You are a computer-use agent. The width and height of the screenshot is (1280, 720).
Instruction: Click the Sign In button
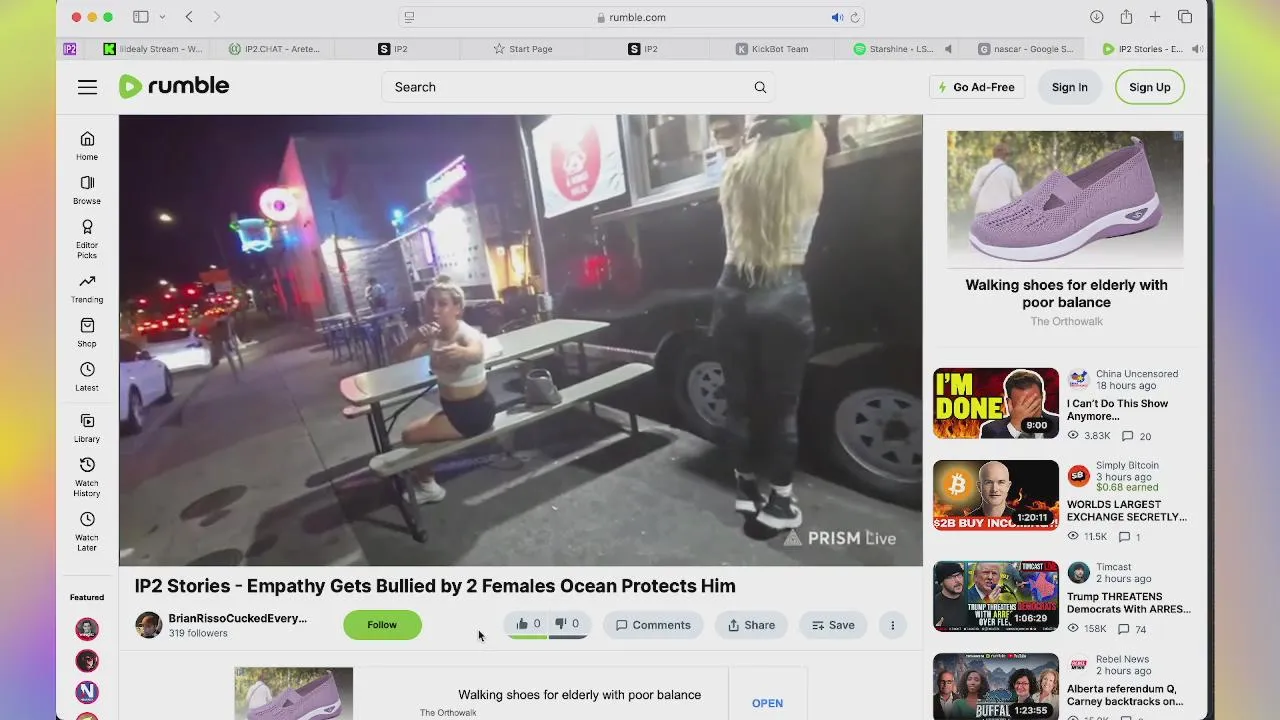pyautogui.click(x=1069, y=87)
